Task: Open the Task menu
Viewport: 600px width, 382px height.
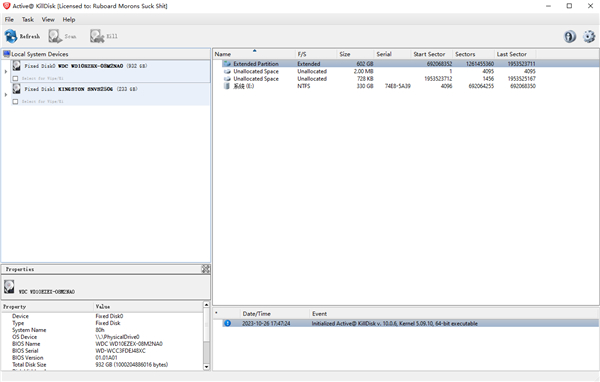Action: [x=28, y=20]
